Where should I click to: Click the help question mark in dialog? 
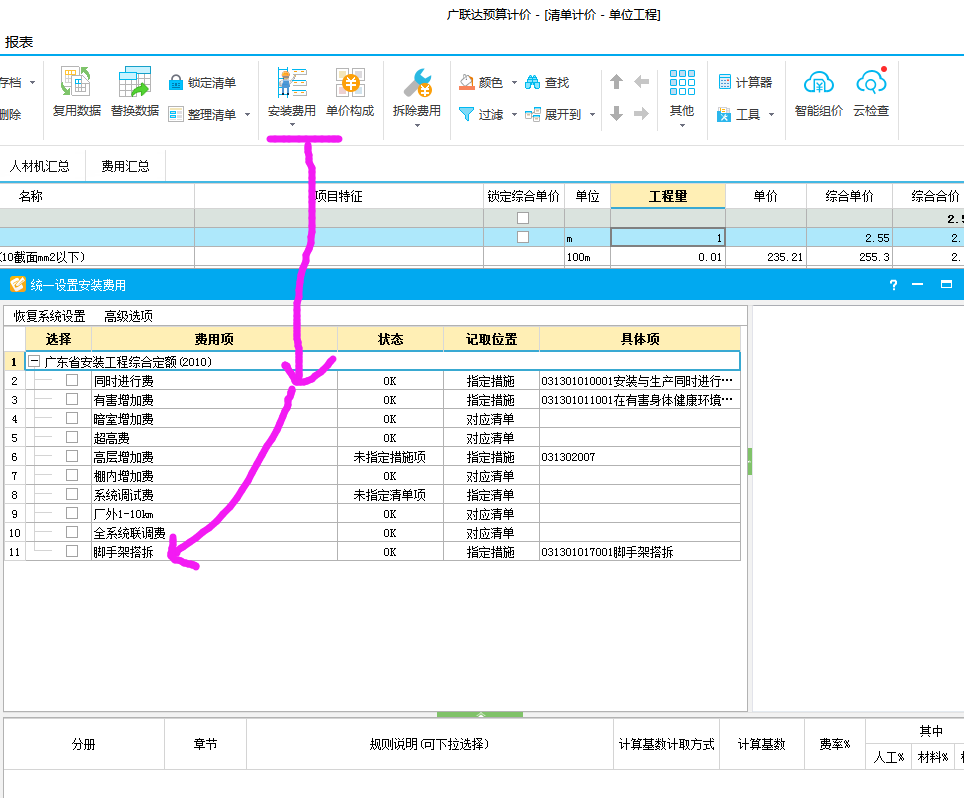[x=893, y=285]
